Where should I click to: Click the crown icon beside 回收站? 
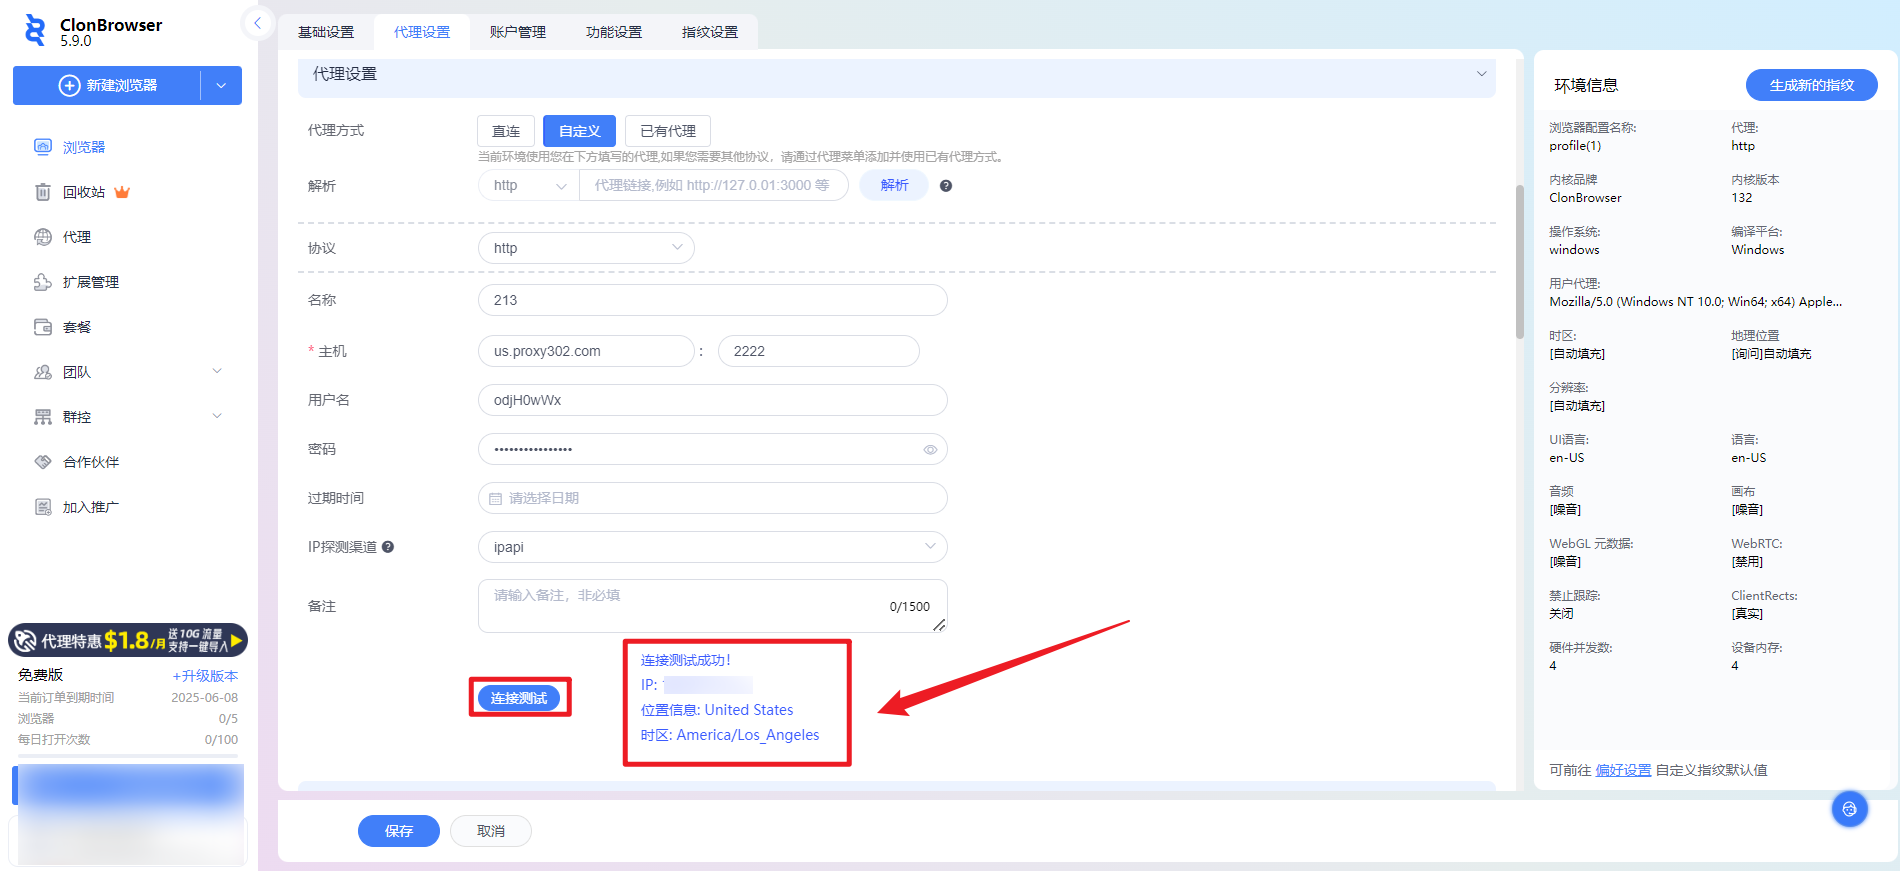pyautogui.click(x=122, y=192)
